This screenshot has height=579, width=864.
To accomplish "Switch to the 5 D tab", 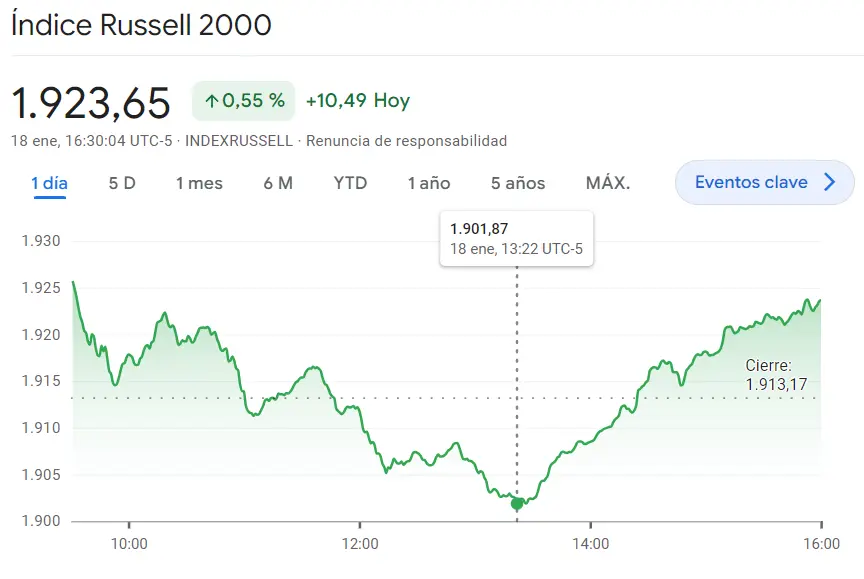I will 122,183.
